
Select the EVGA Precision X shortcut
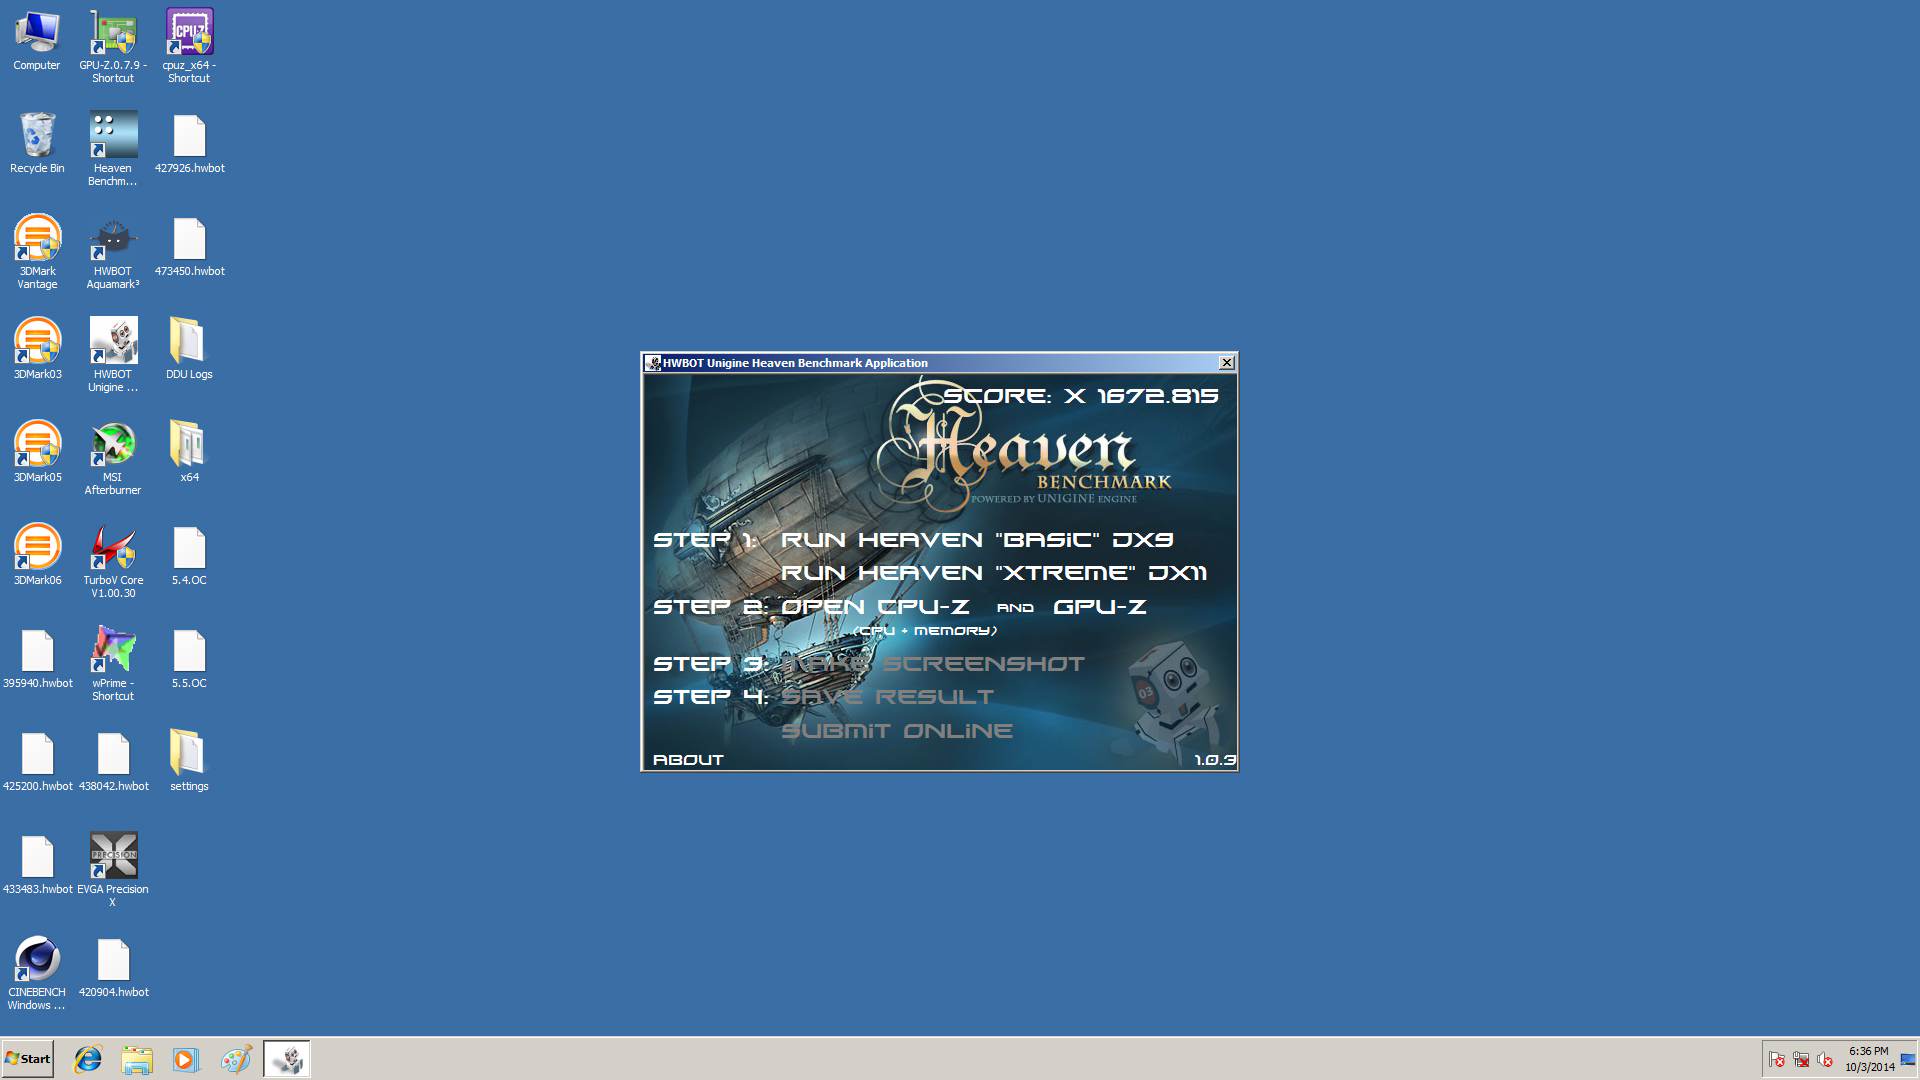click(x=113, y=870)
